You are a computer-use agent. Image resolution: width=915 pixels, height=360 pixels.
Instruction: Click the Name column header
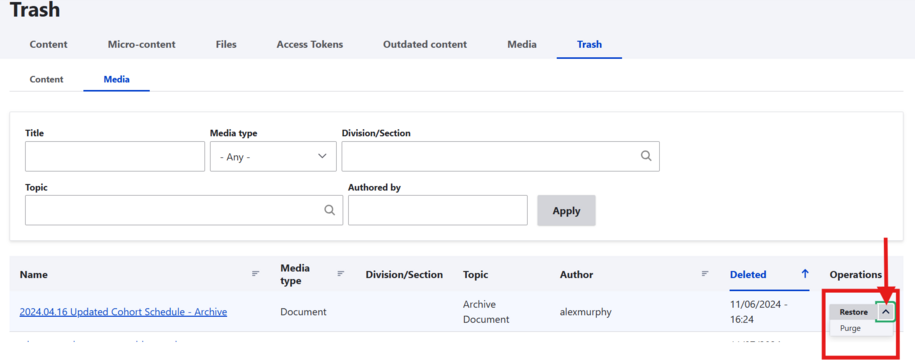pyautogui.click(x=34, y=274)
